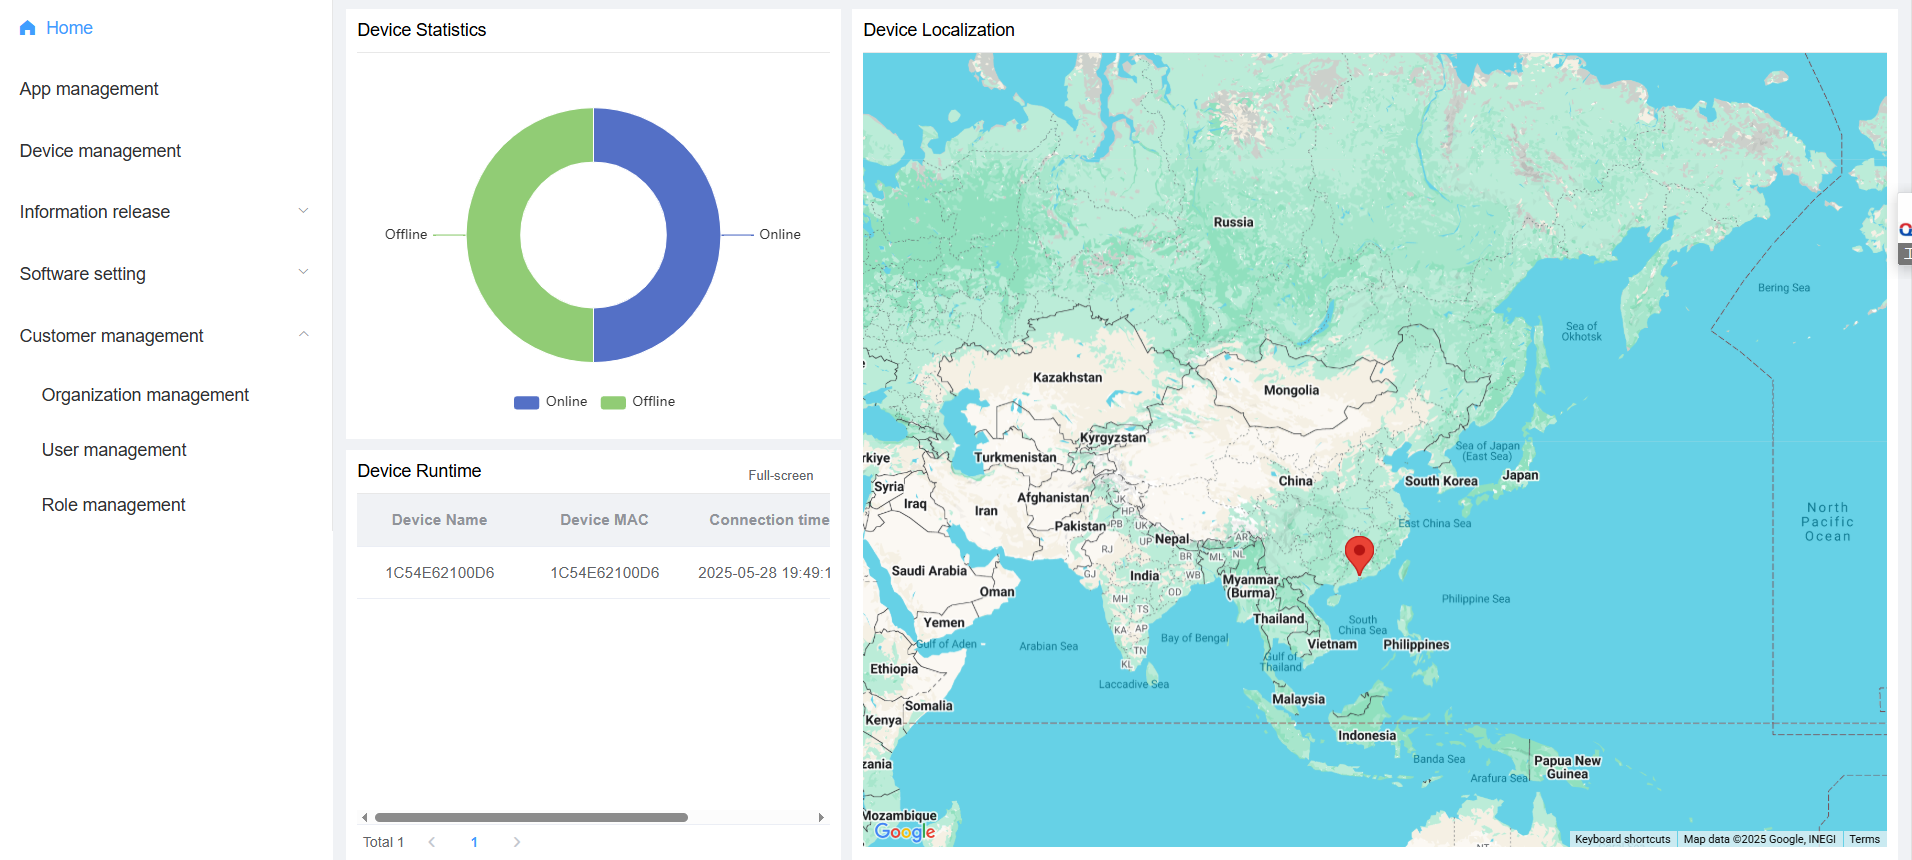
Task: Open map Keyboard shortcuts button
Action: (x=1622, y=839)
